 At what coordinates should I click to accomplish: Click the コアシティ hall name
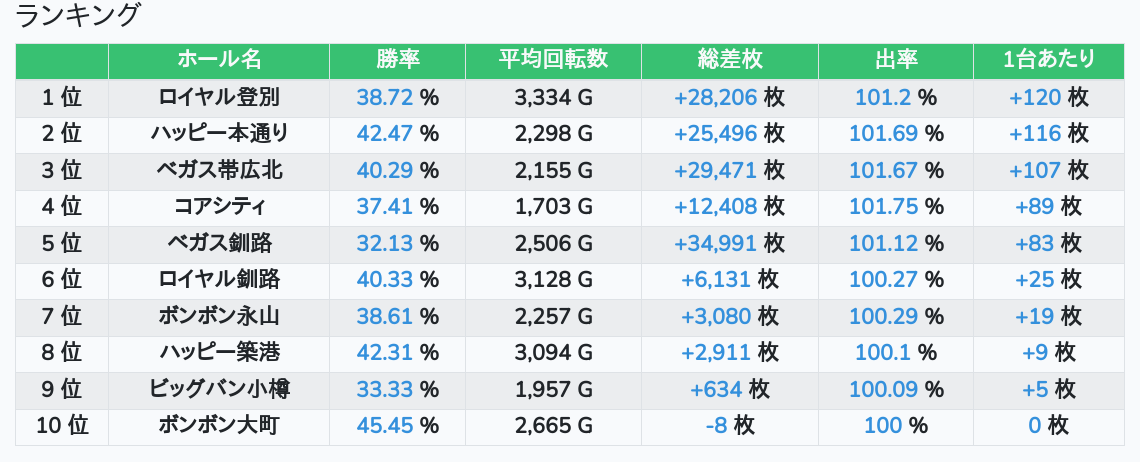tap(219, 207)
